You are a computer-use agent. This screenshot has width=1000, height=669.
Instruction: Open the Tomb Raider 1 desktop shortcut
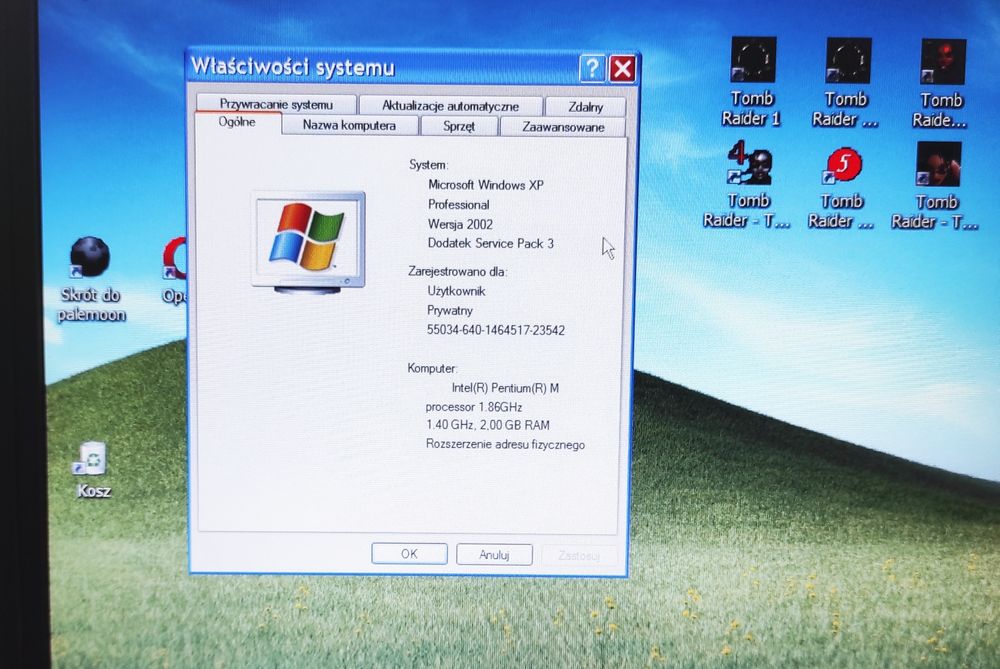(753, 80)
